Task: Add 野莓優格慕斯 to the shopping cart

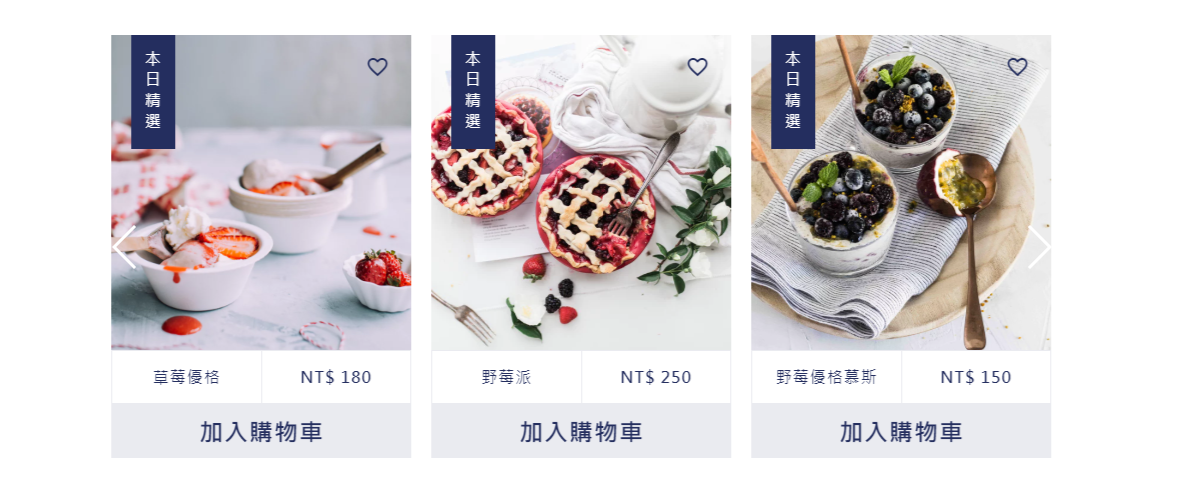Action: [901, 431]
